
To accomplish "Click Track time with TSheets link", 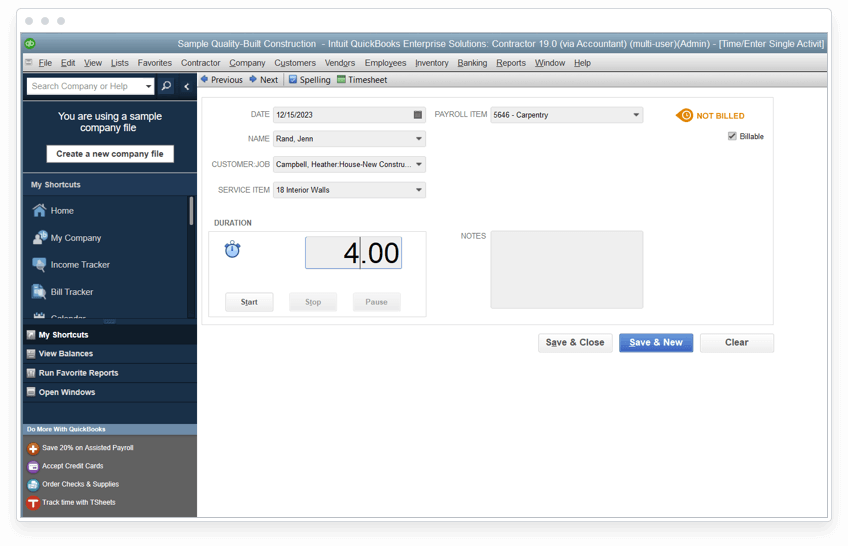I will pyautogui.click(x=71, y=503).
